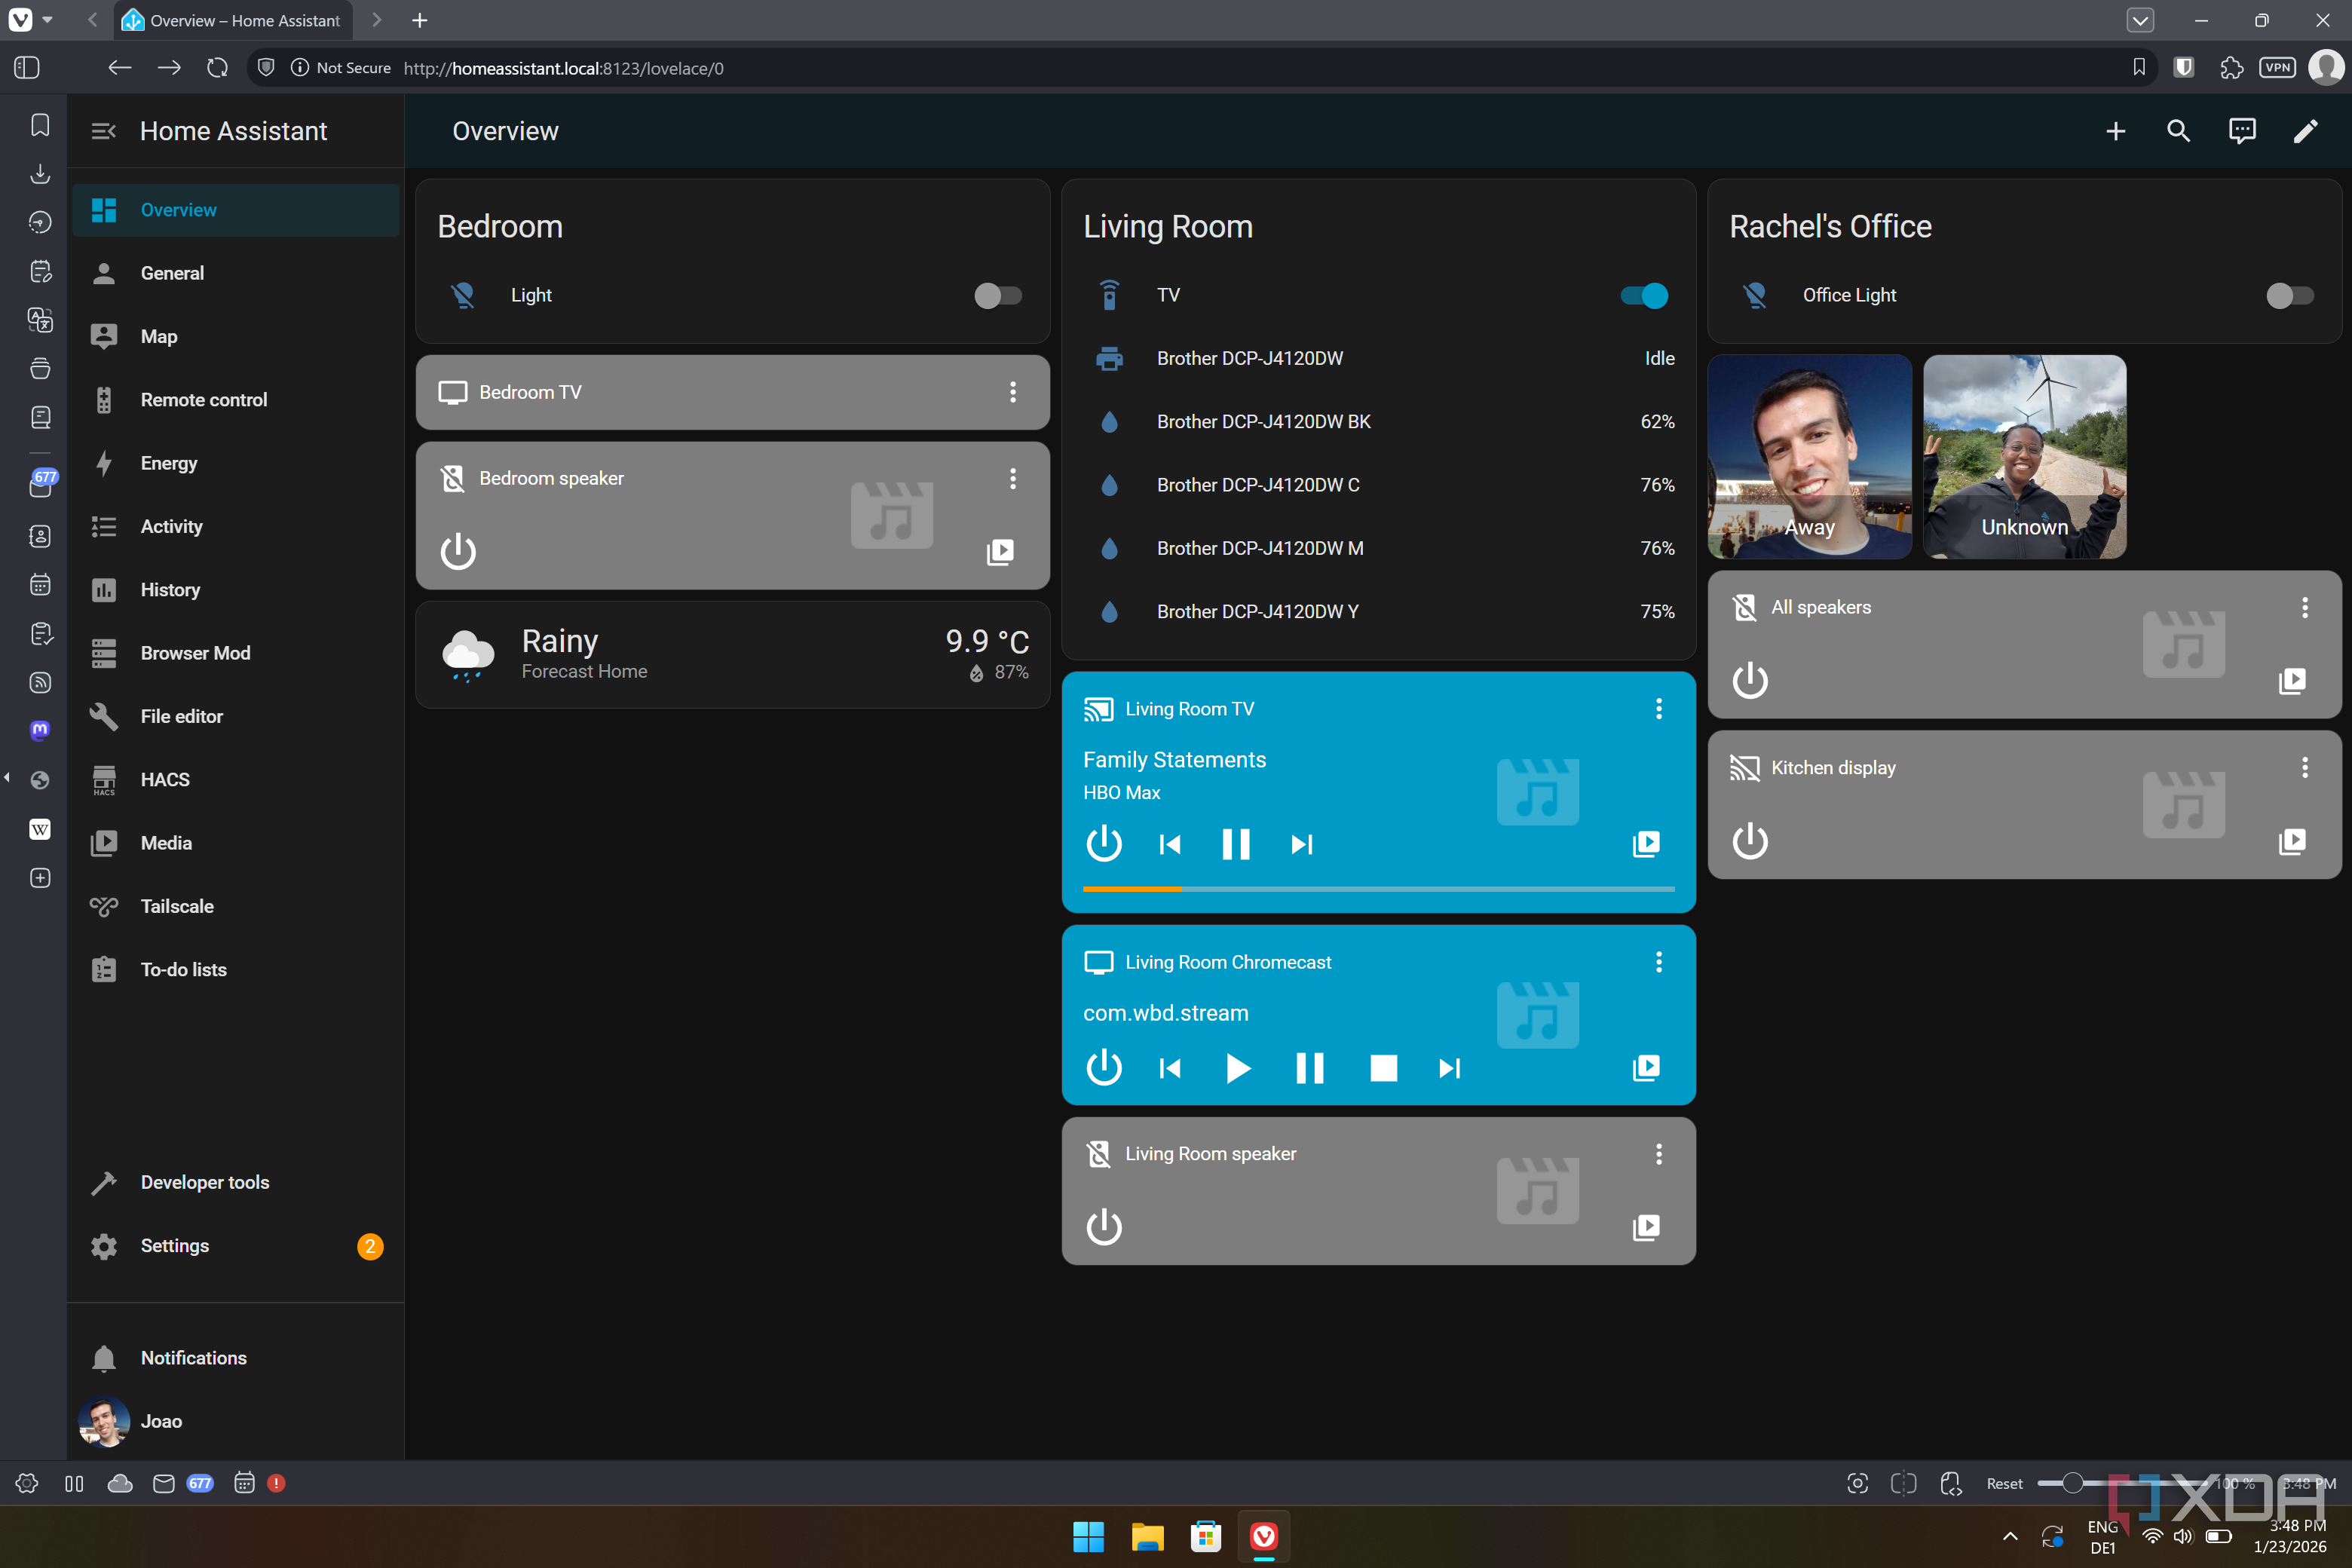Expand the browser tab list dropdown
The height and width of the screenshot is (1568, 2352).
[2139, 20]
